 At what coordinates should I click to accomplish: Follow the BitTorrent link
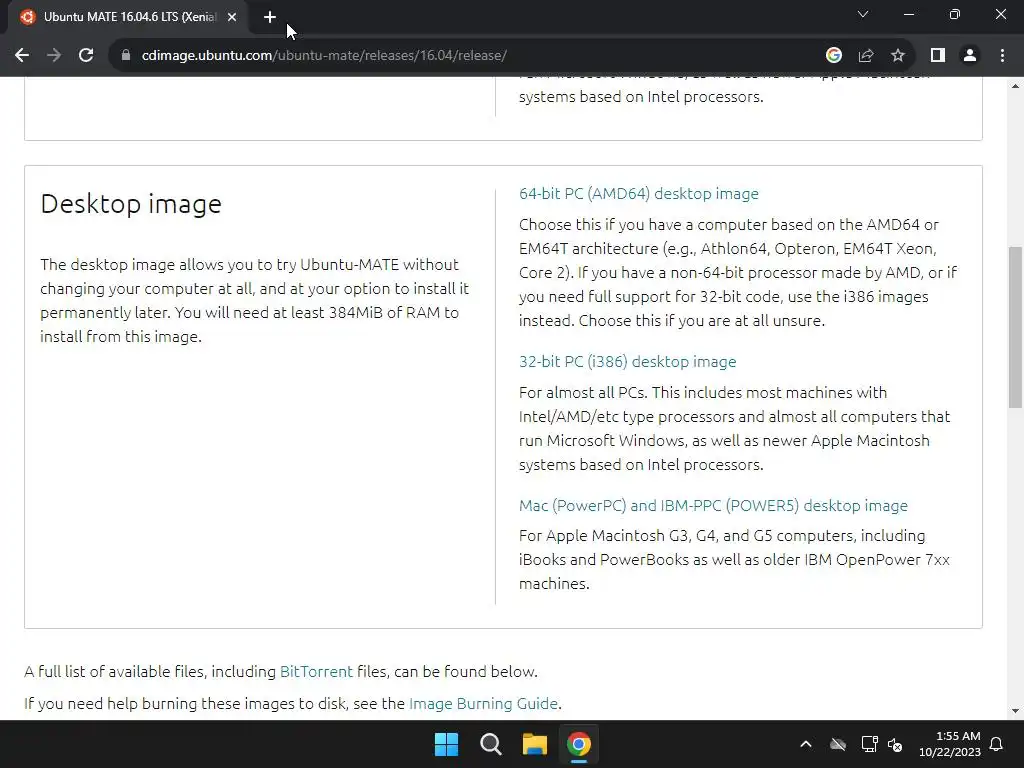(316, 671)
